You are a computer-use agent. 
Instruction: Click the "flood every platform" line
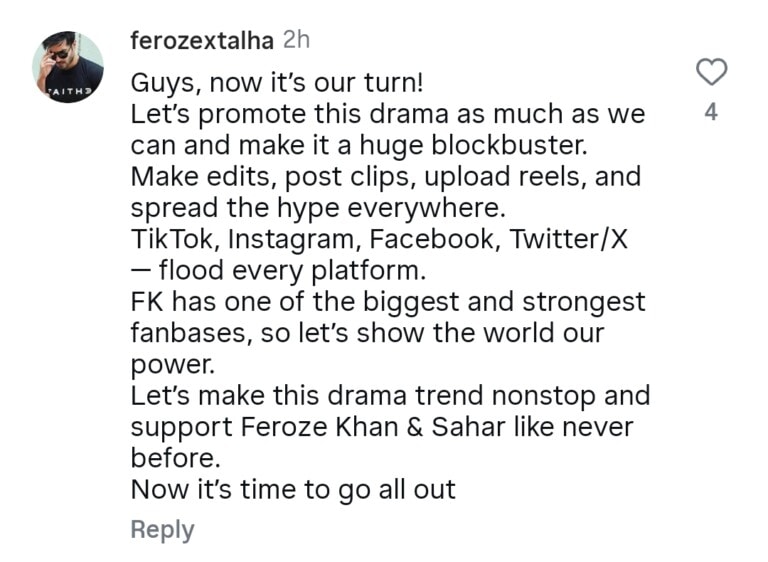(277, 271)
